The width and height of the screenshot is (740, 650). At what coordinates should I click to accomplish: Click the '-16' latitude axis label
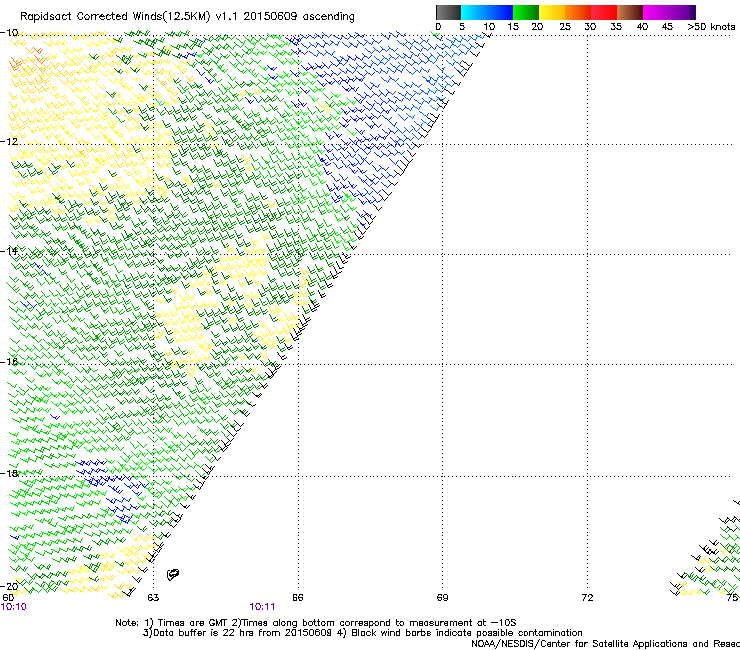click(x=9, y=362)
